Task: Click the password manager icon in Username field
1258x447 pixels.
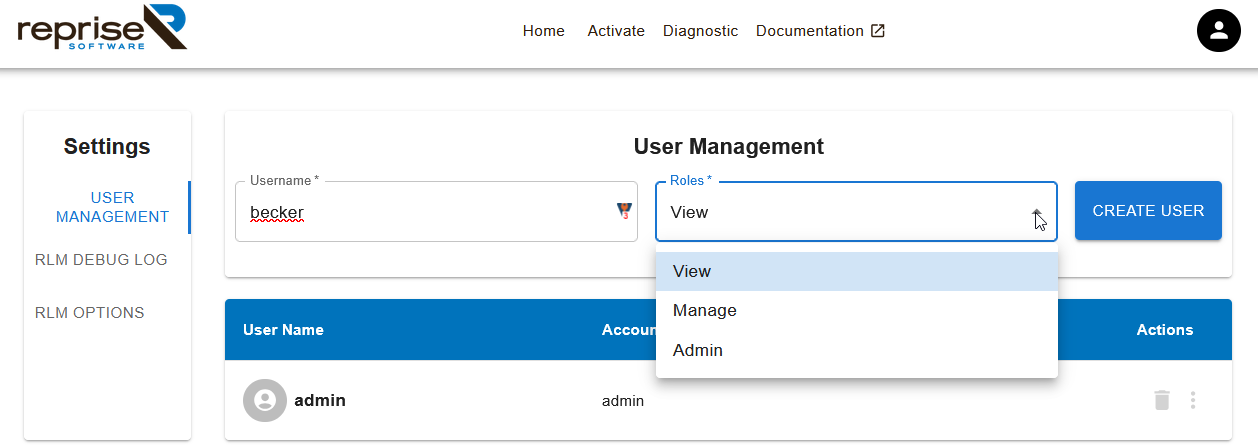Action: pos(624,211)
